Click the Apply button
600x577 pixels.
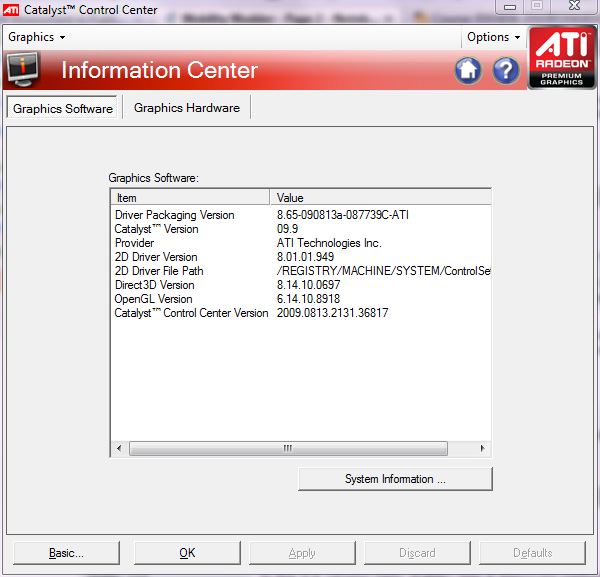(x=302, y=553)
